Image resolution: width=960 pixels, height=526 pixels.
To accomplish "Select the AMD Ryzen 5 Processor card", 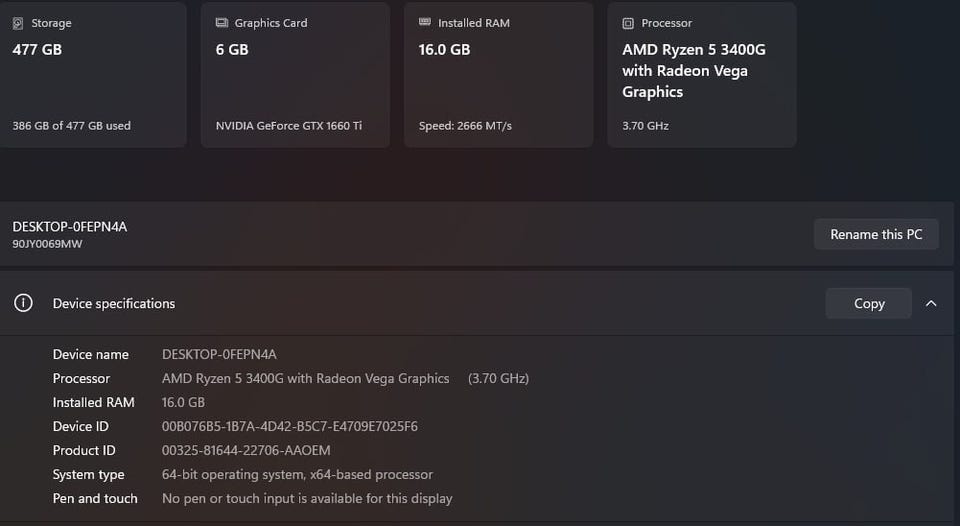I will (x=702, y=74).
